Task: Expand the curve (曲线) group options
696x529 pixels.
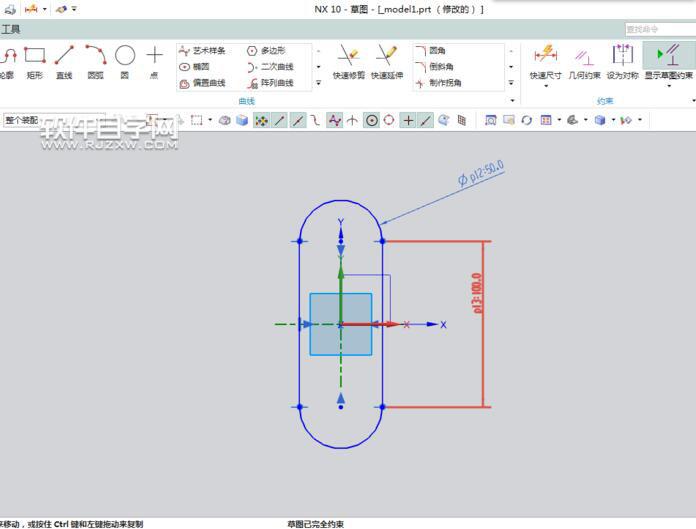Action: (512, 101)
